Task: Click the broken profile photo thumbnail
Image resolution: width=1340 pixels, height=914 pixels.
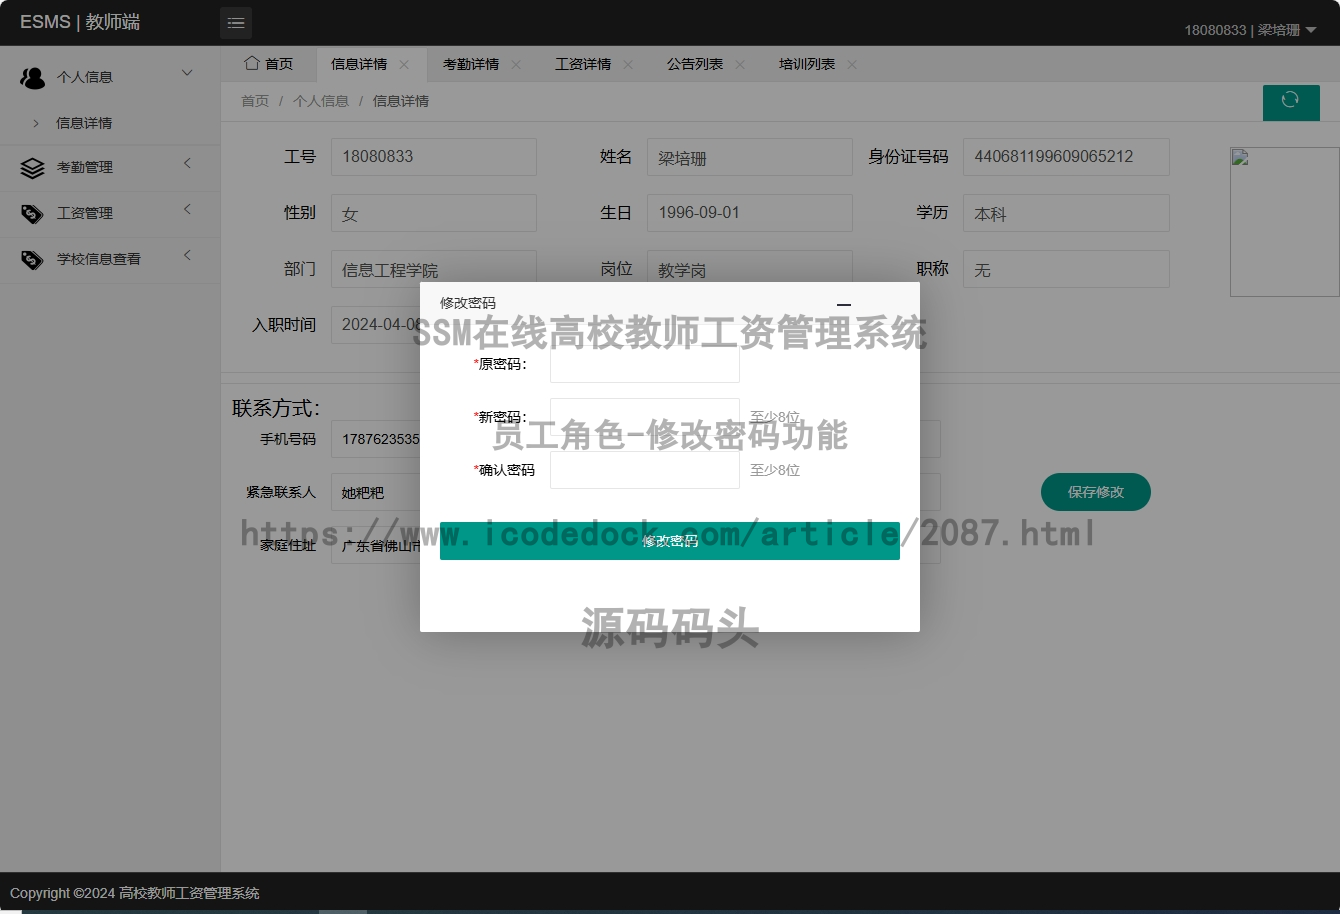Action: tap(1284, 222)
